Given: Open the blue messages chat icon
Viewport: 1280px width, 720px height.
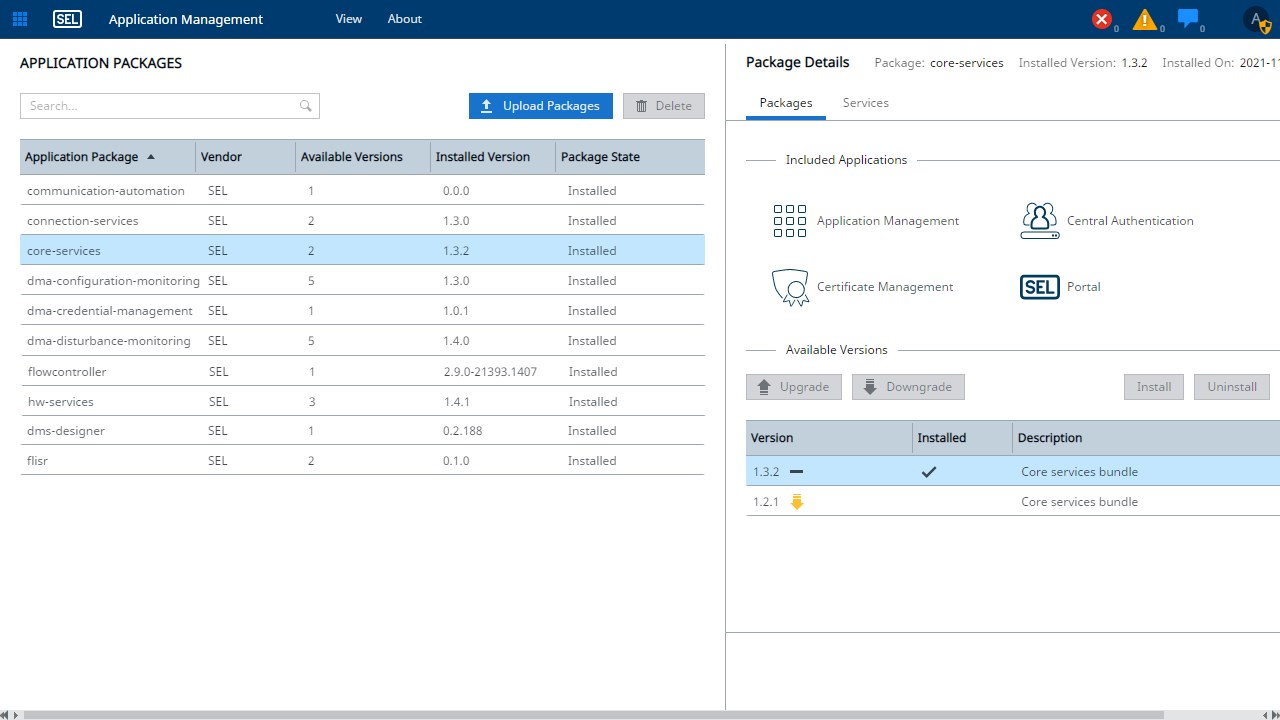Looking at the screenshot, I should point(1188,18).
